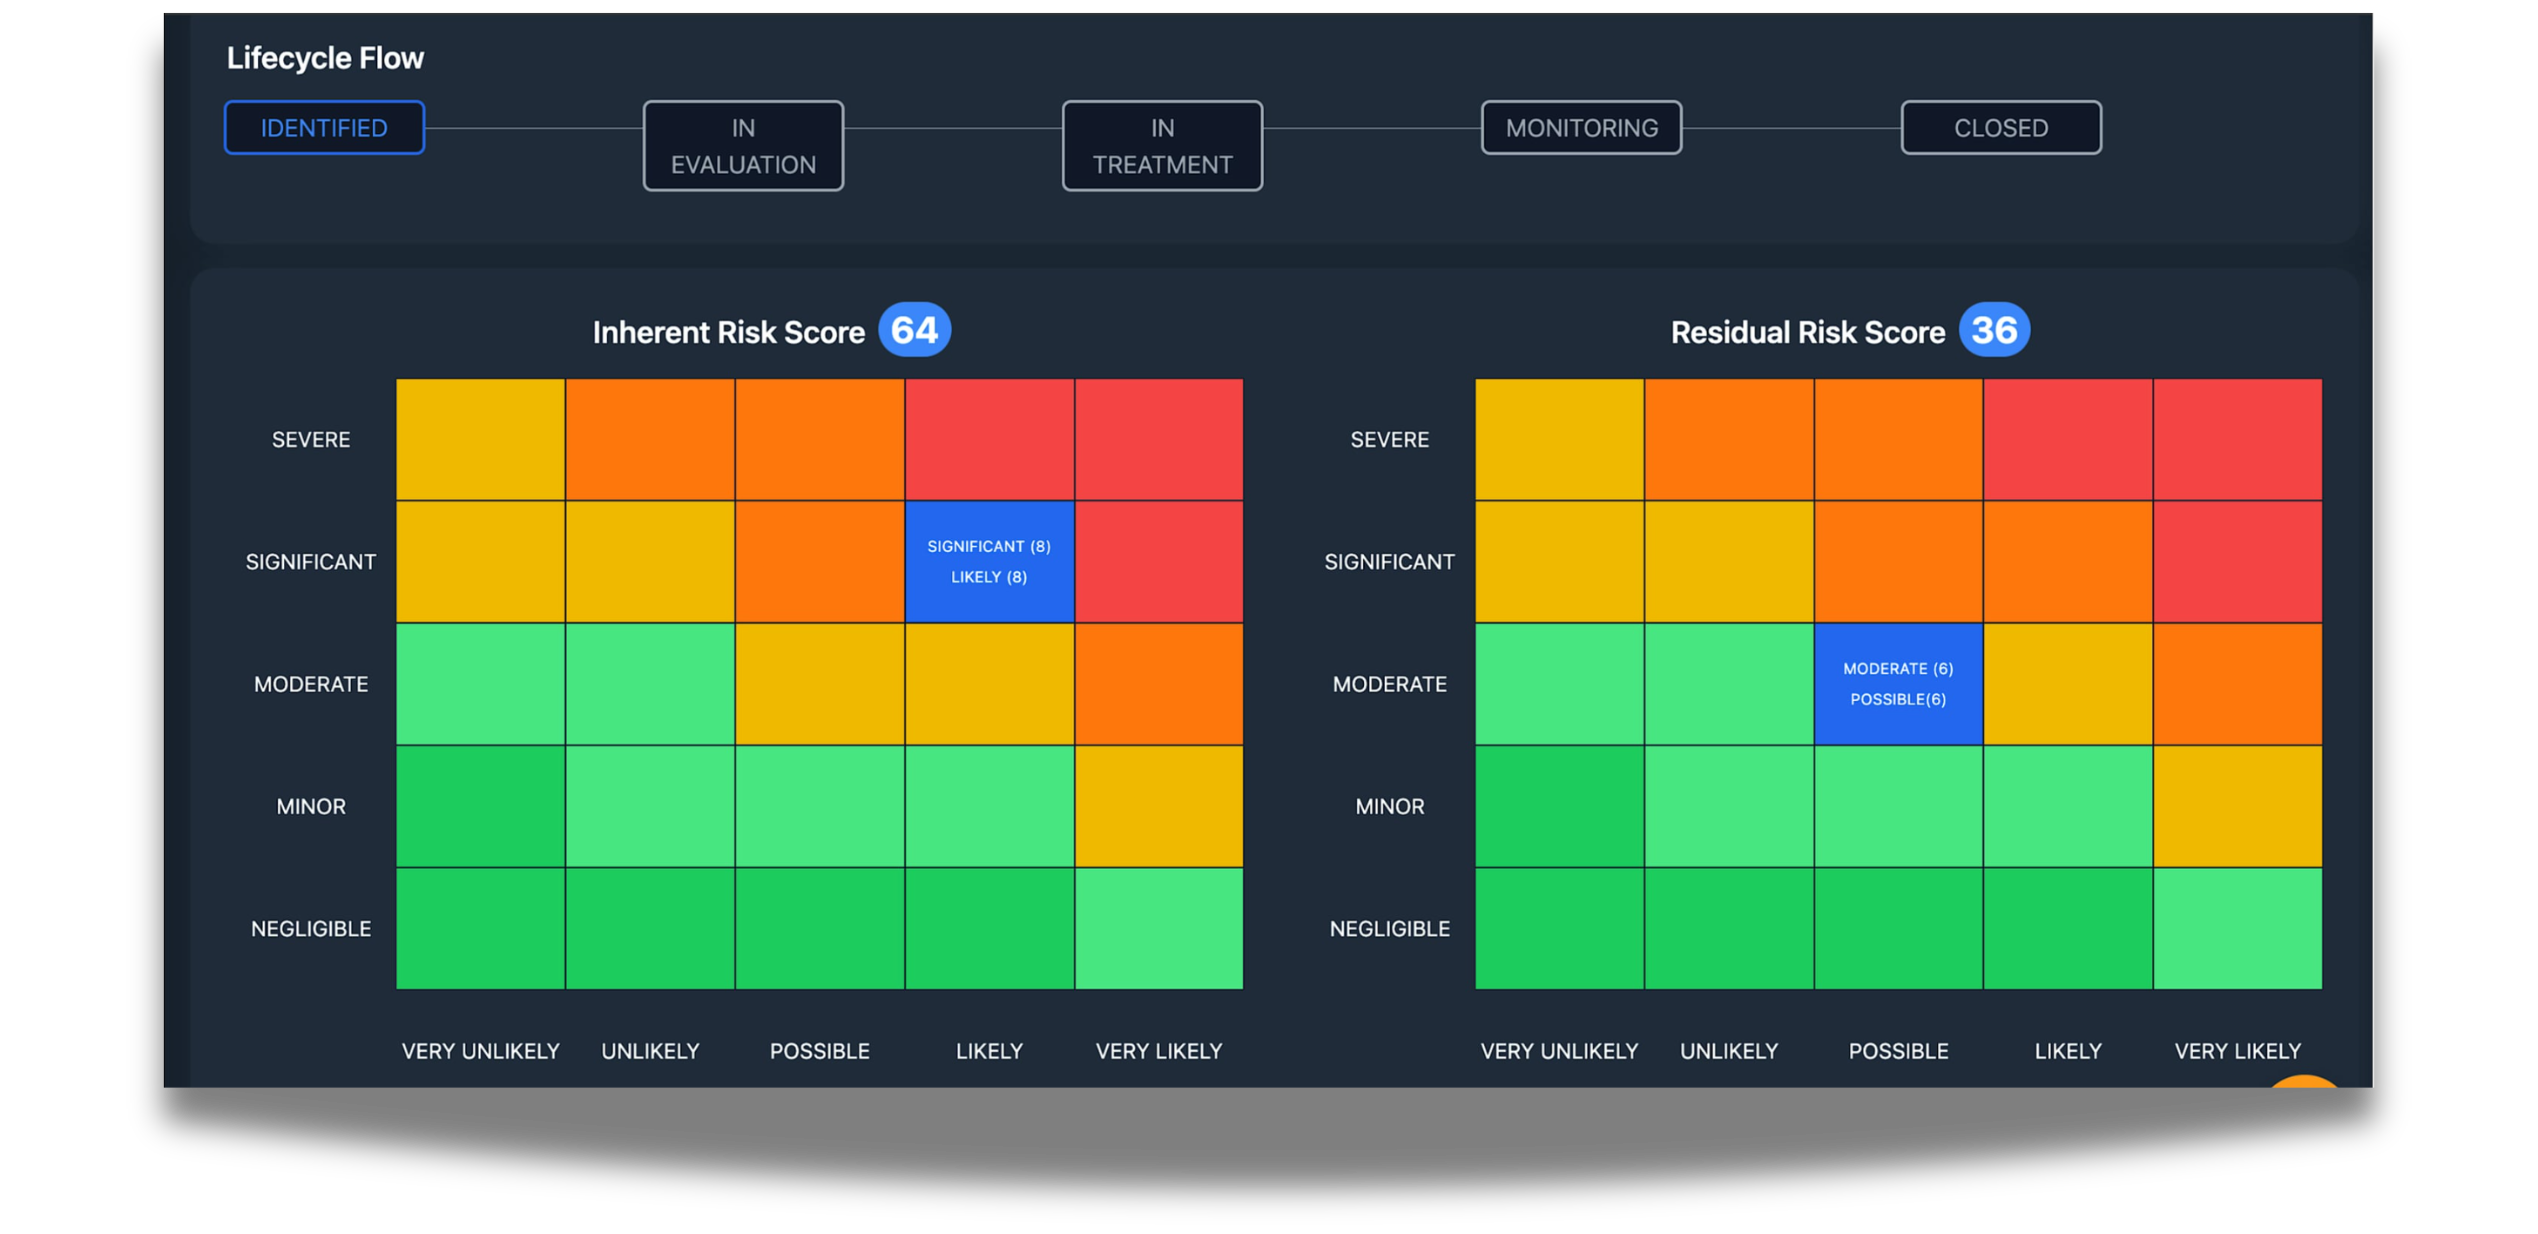
Task: Click Minor/Very Likely cell in residual matrix
Action: coord(2237,806)
